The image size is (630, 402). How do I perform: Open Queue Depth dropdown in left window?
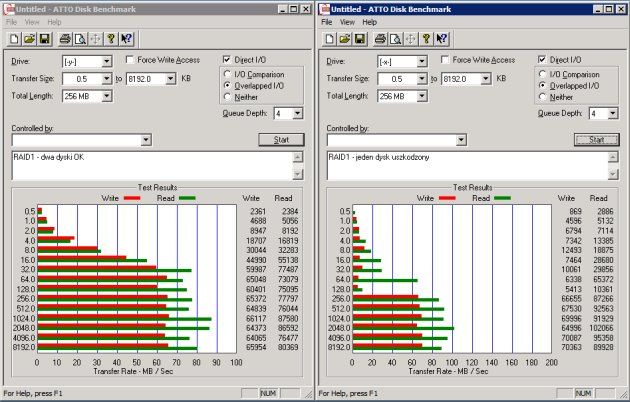297,114
